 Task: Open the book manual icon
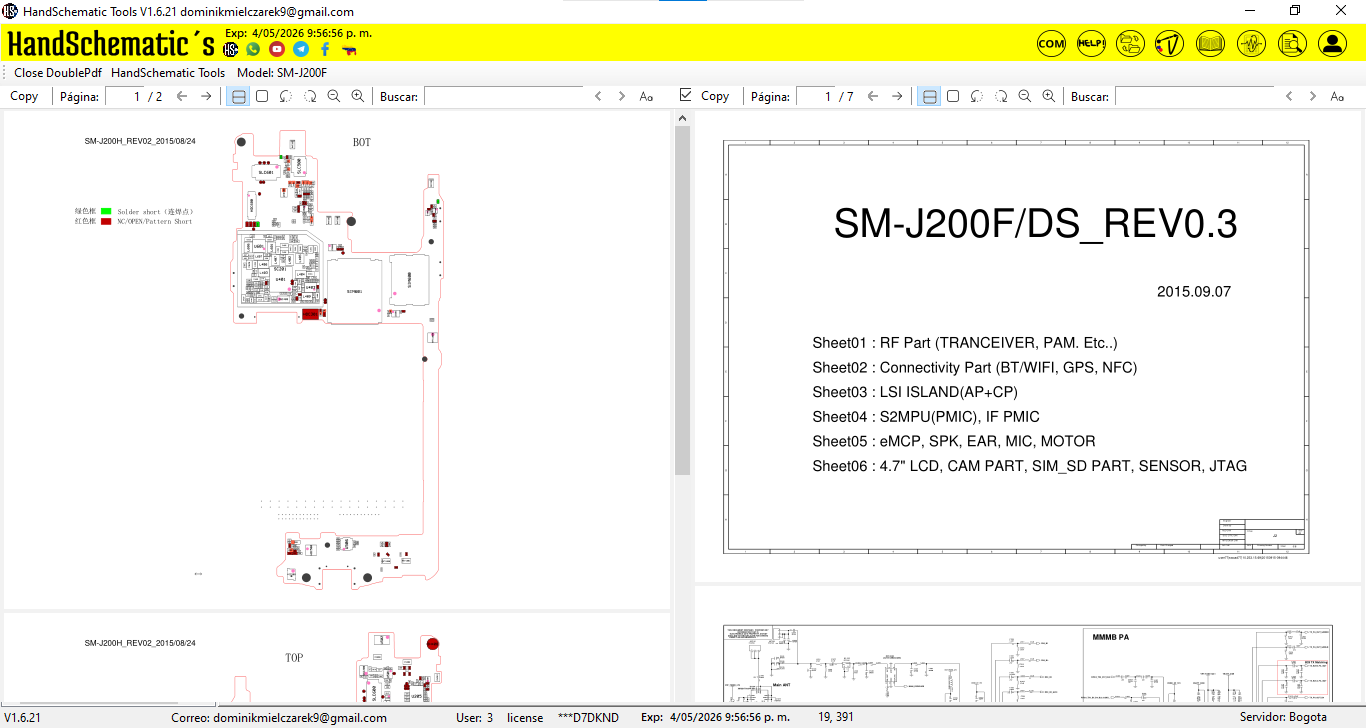tap(1211, 43)
